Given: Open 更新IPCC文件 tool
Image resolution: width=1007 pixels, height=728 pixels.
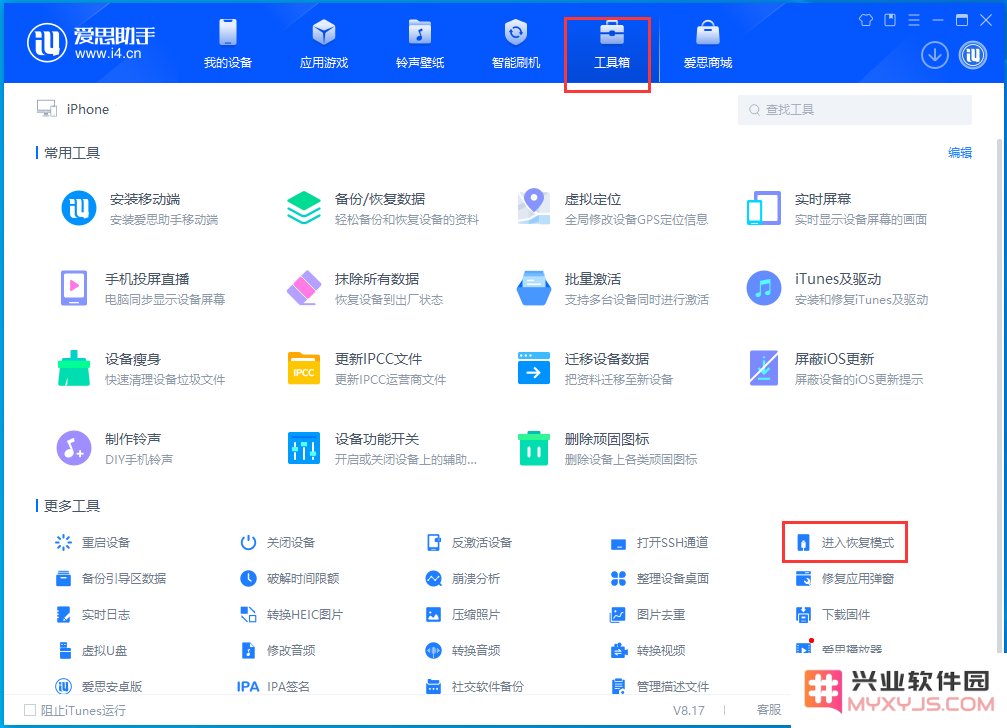Looking at the screenshot, I should pyautogui.click(x=366, y=369).
